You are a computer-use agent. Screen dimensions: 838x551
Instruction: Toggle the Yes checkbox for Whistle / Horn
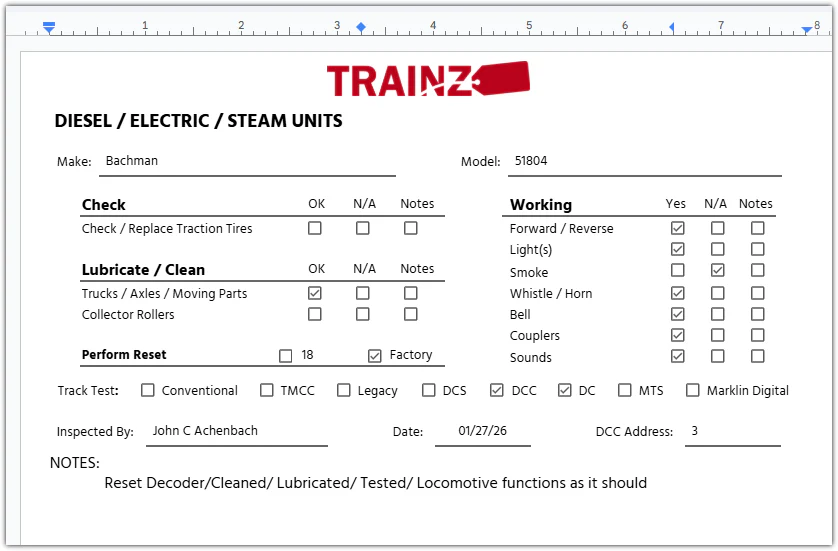678,293
